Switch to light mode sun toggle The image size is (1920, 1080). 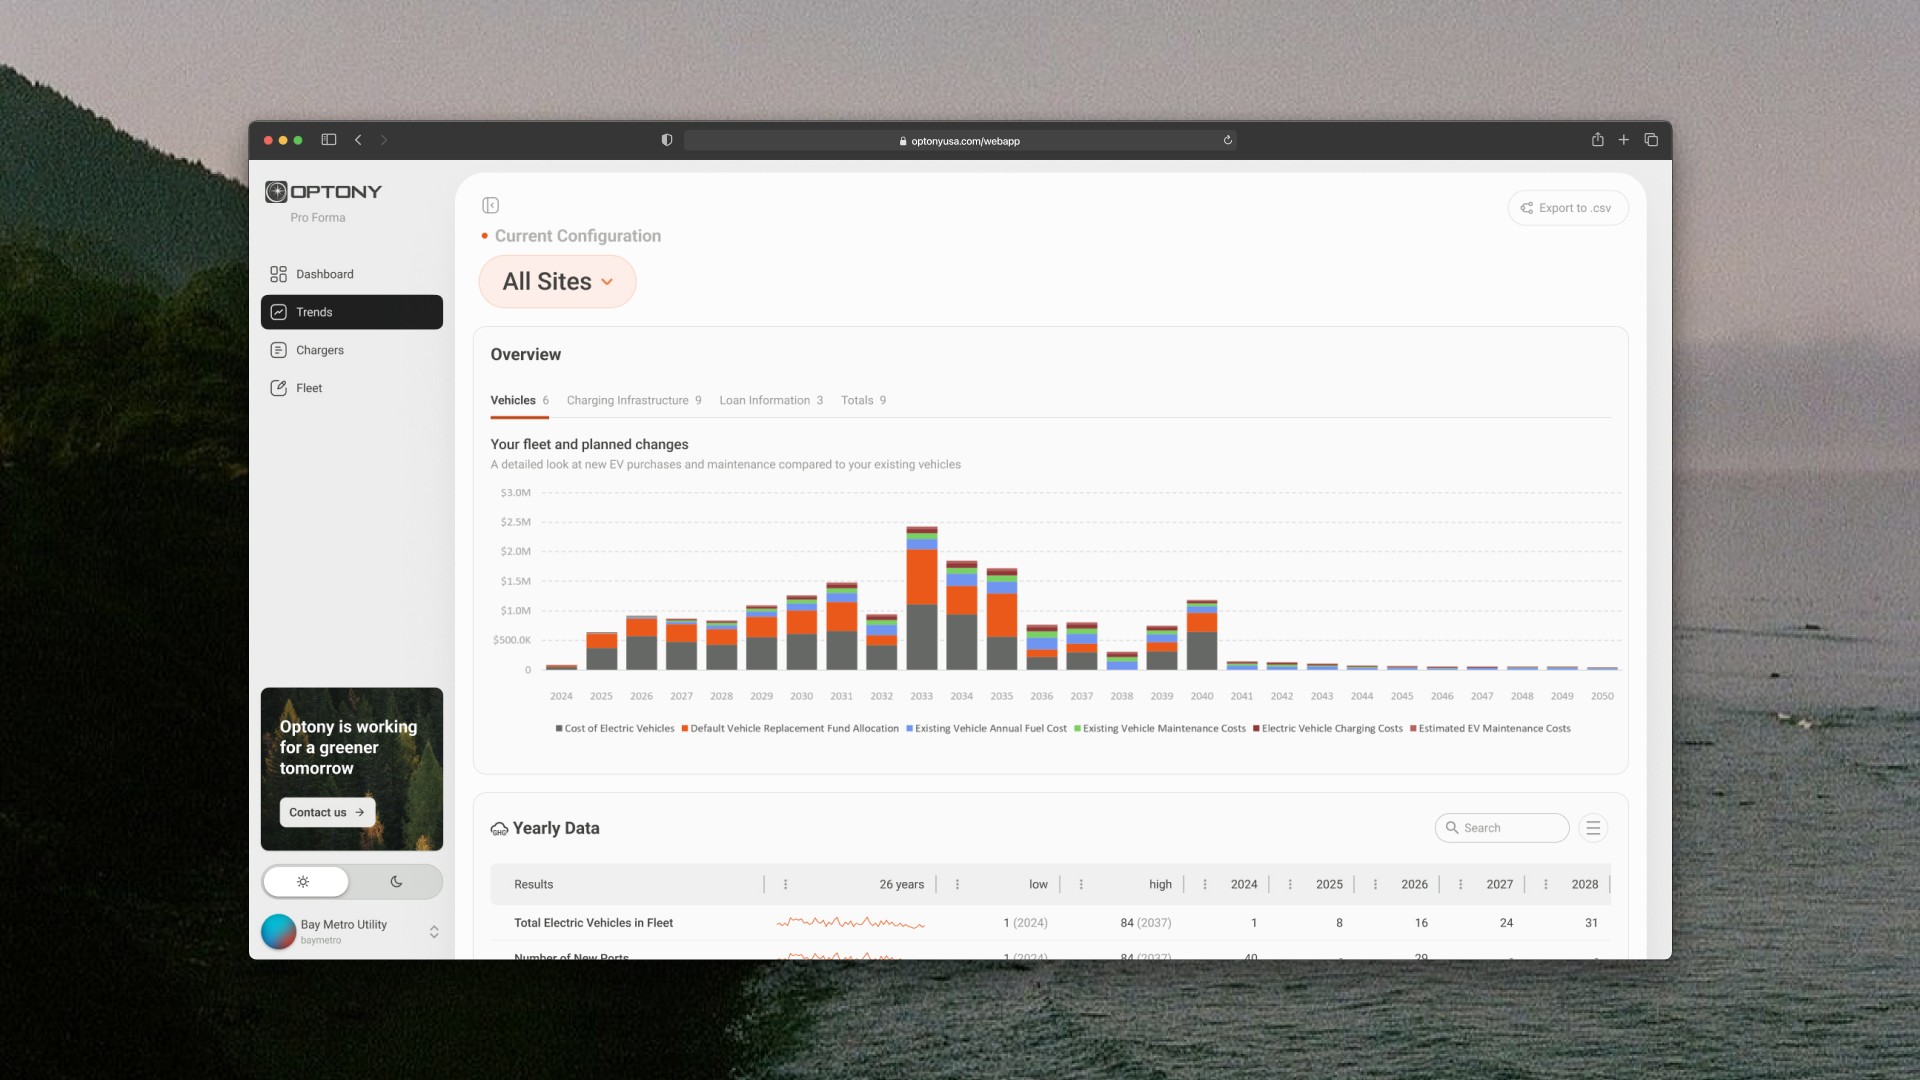(x=304, y=882)
